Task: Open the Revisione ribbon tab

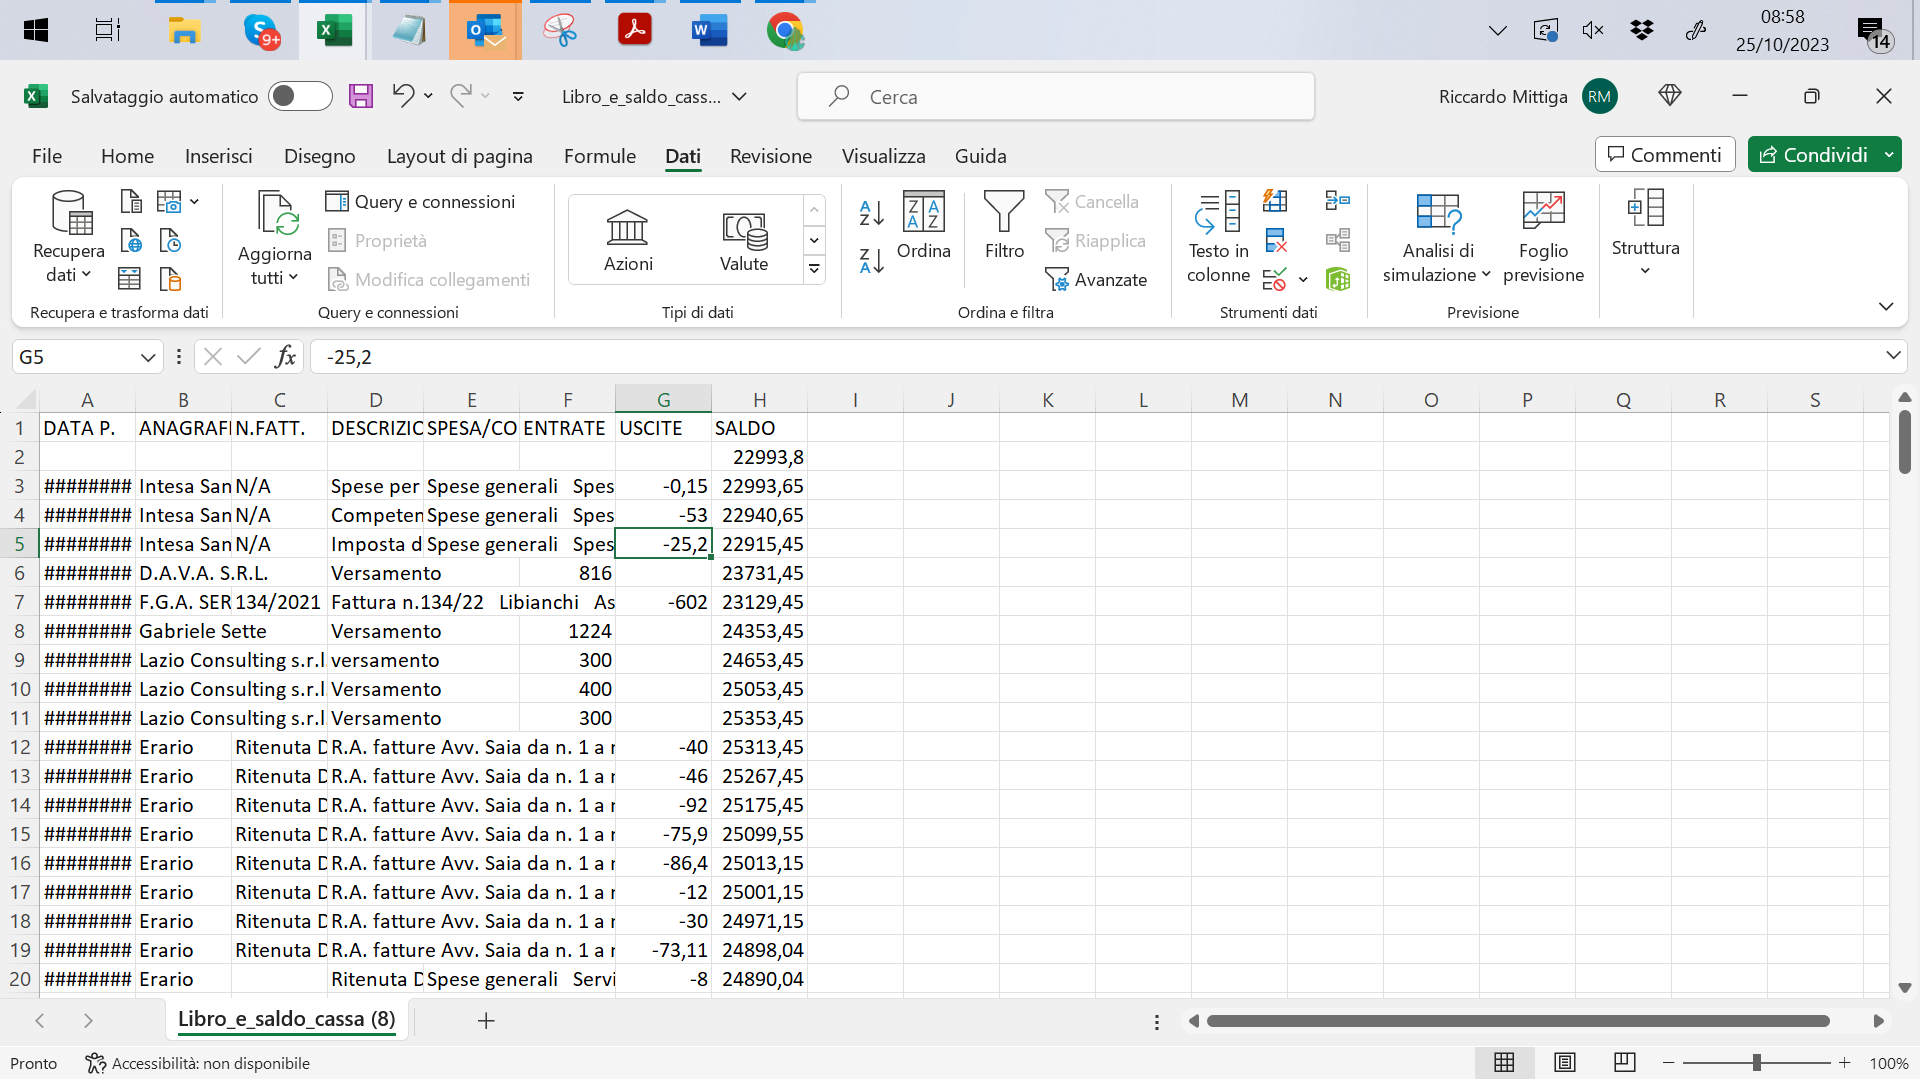Action: [770, 156]
